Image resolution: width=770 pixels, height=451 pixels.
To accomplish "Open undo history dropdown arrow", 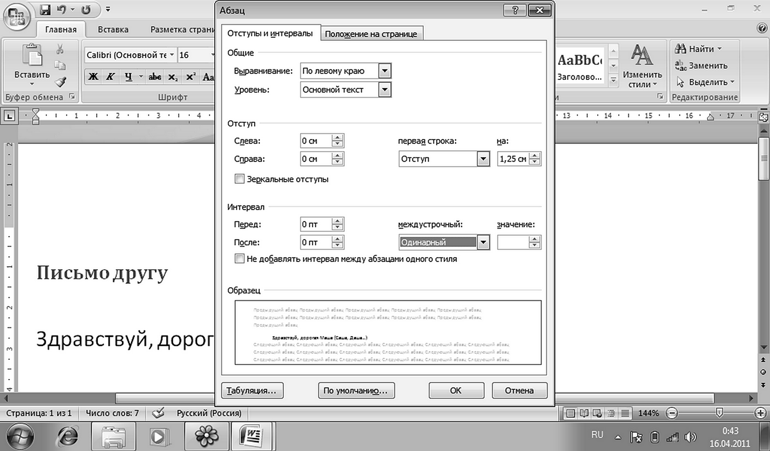I will (73, 9).
